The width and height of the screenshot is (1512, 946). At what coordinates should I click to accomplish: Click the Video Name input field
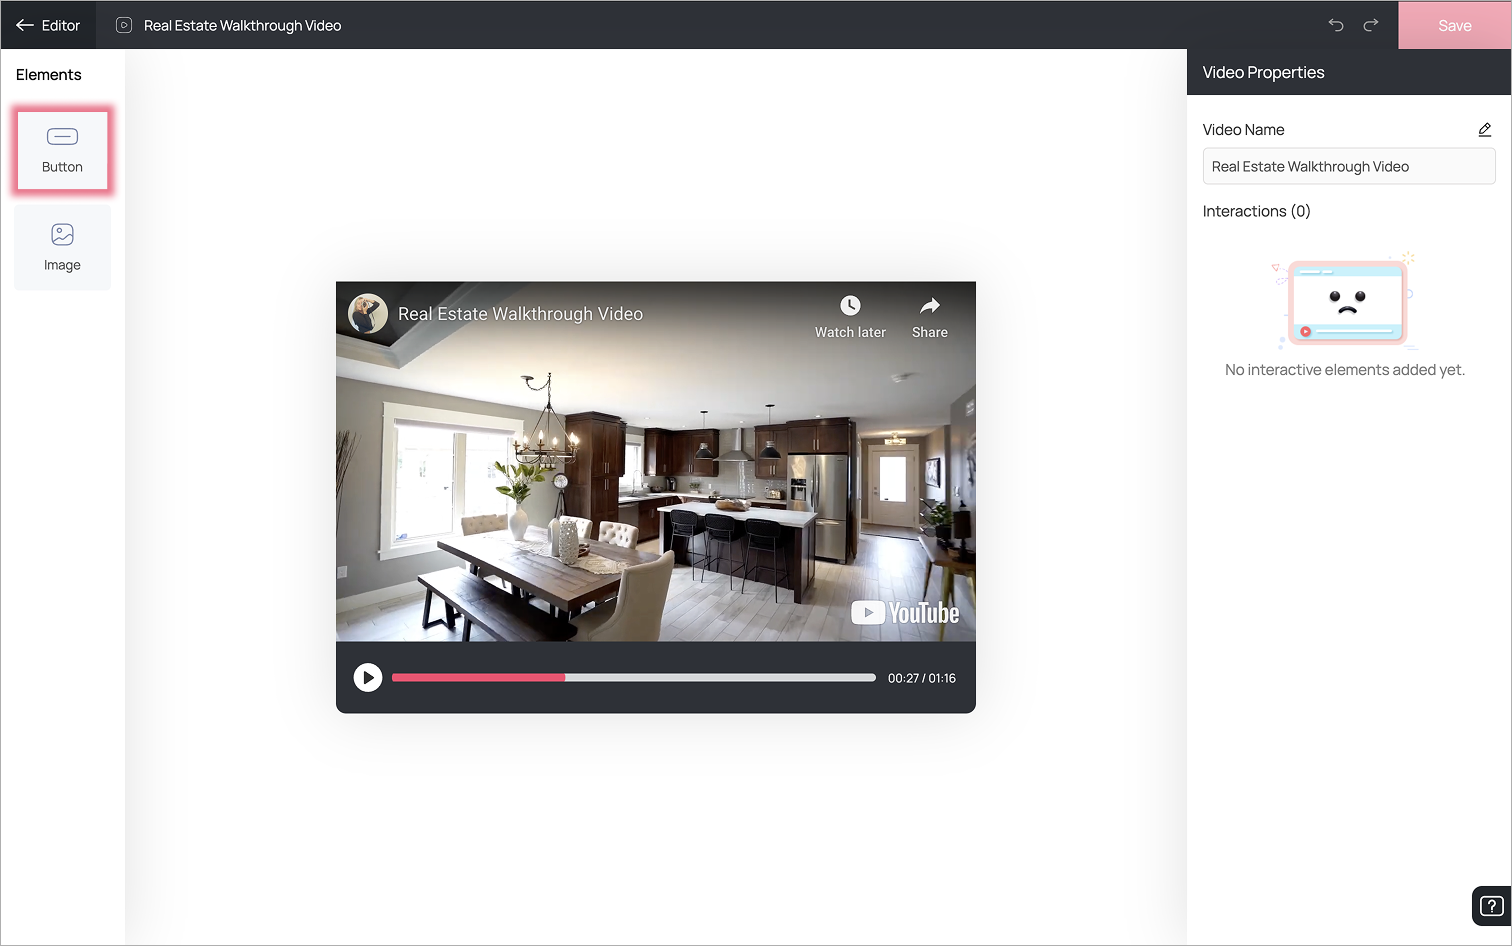tap(1349, 166)
